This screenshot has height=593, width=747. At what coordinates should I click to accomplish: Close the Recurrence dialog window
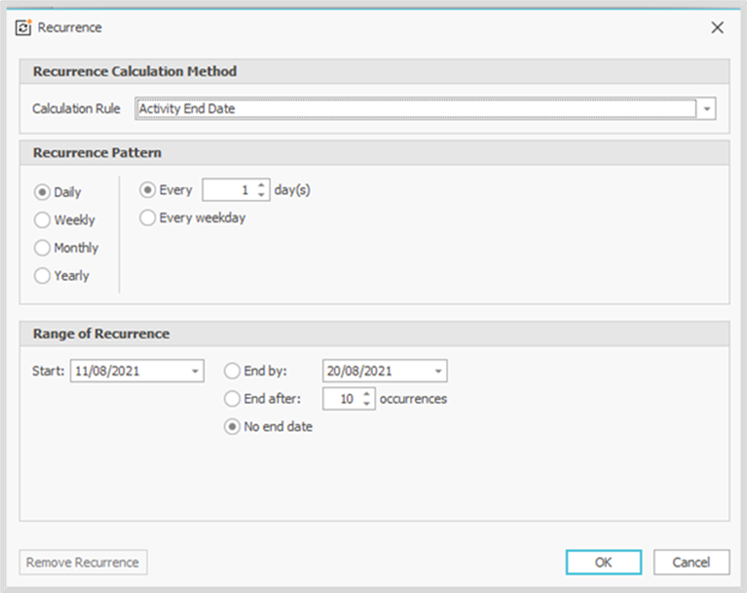[x=717, y=28]
